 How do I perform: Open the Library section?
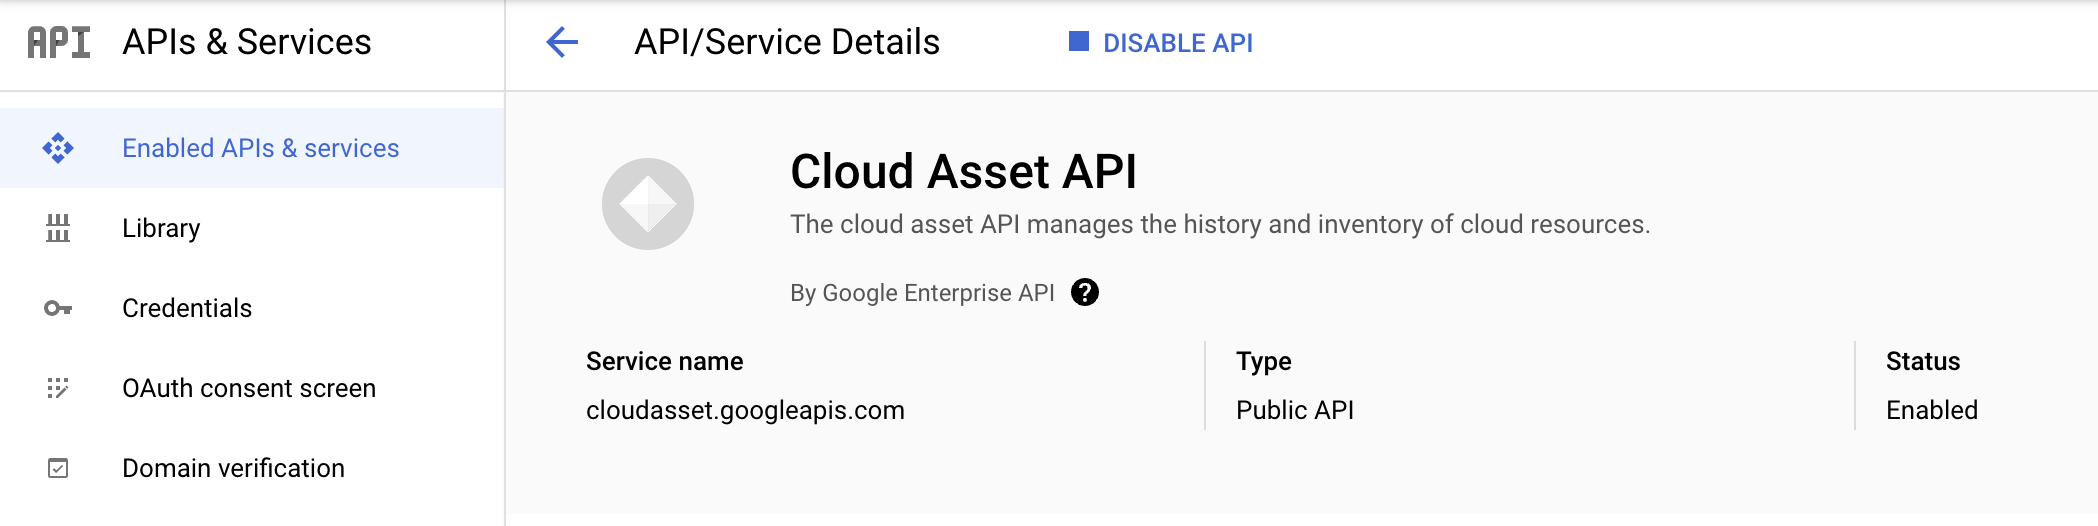click(x=252, y=228)
